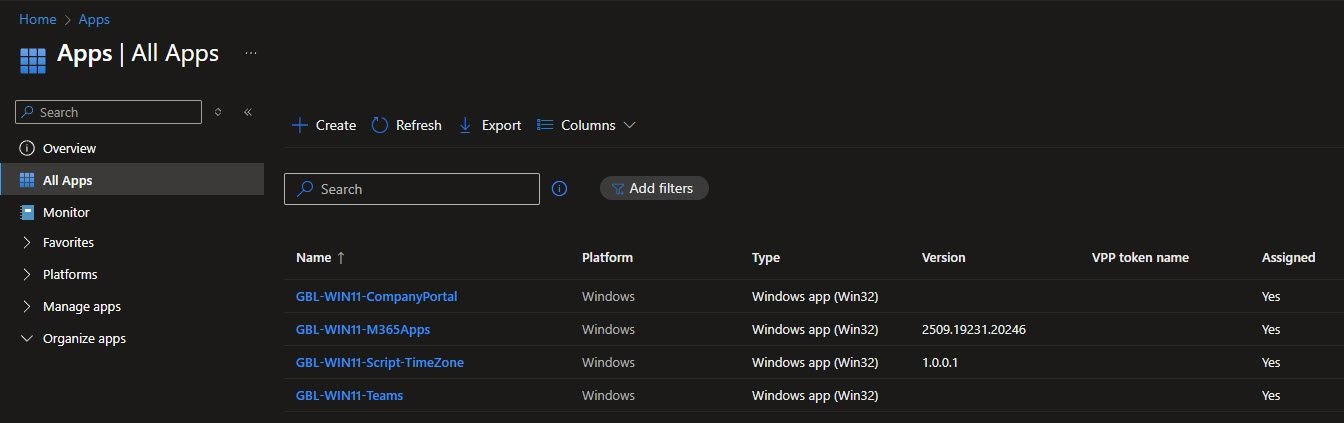Open the GBL-WIN11-CompanyPortal app link

pyautogui.click(x=376, y=296)
